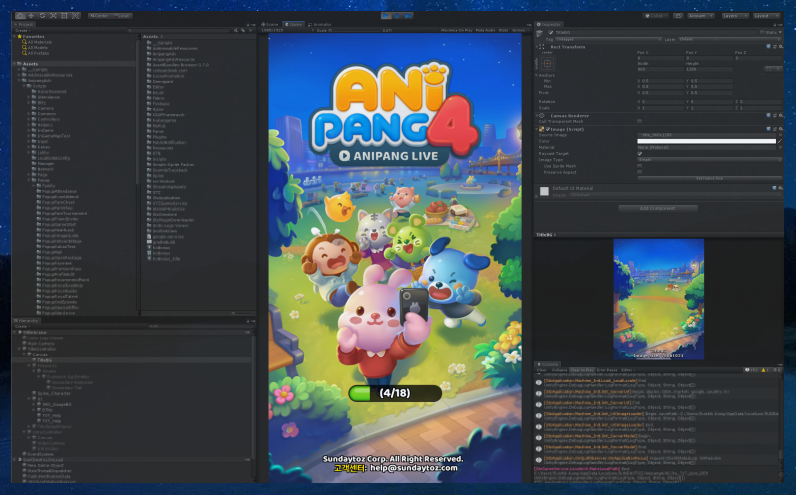Pick color with the eyedropper icon
This screenshot has height=495, width=796.
pyautogui.click(x=780, y=141)
